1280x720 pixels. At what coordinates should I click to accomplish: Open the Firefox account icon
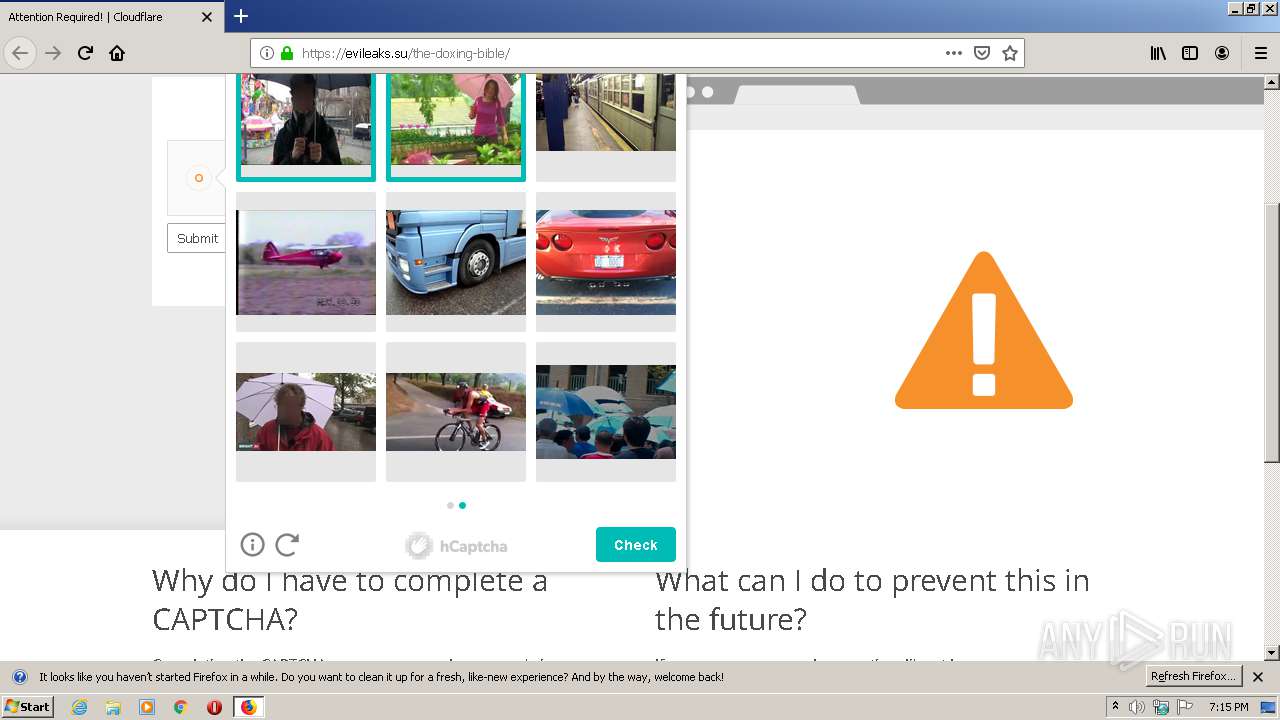point(1222,53)
